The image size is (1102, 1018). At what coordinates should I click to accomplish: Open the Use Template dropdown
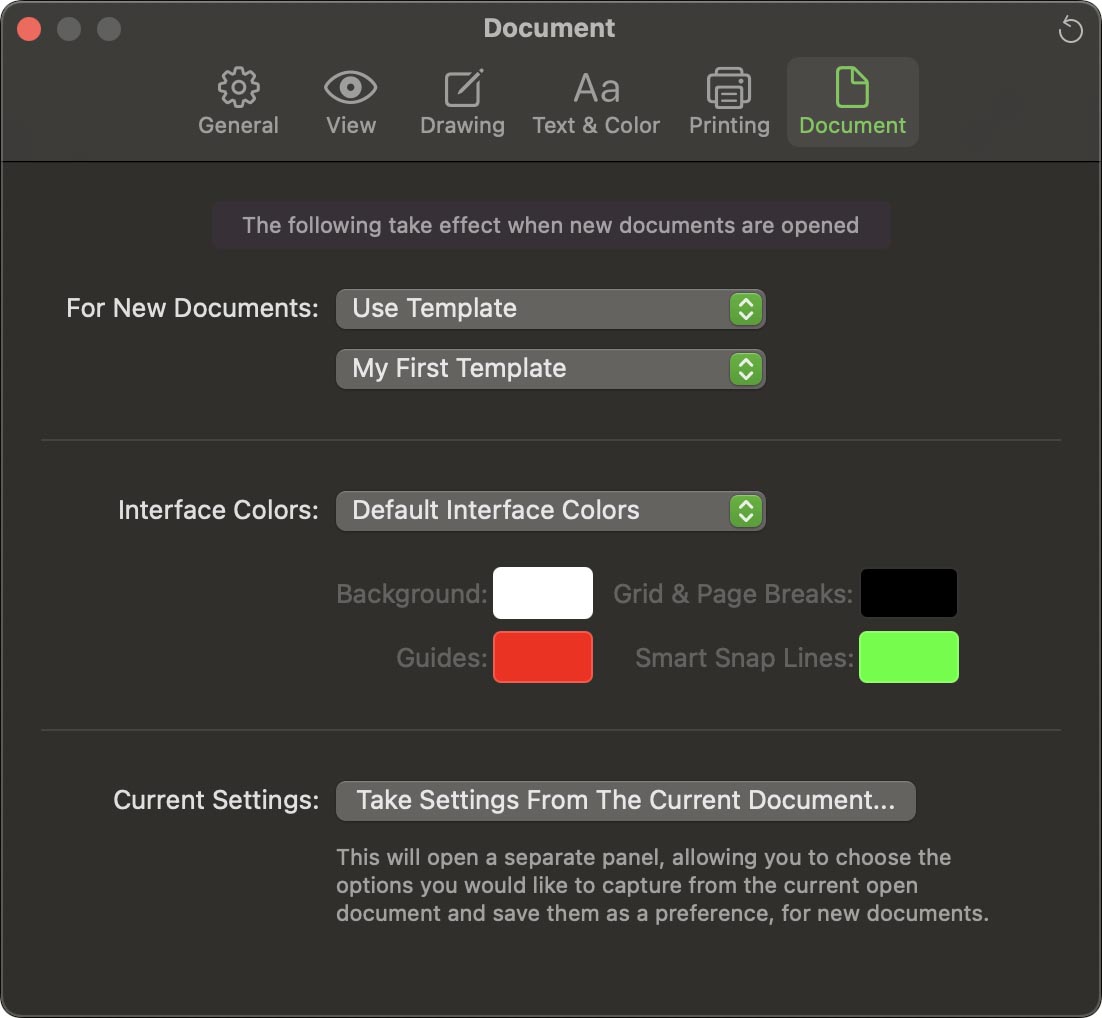550,309
